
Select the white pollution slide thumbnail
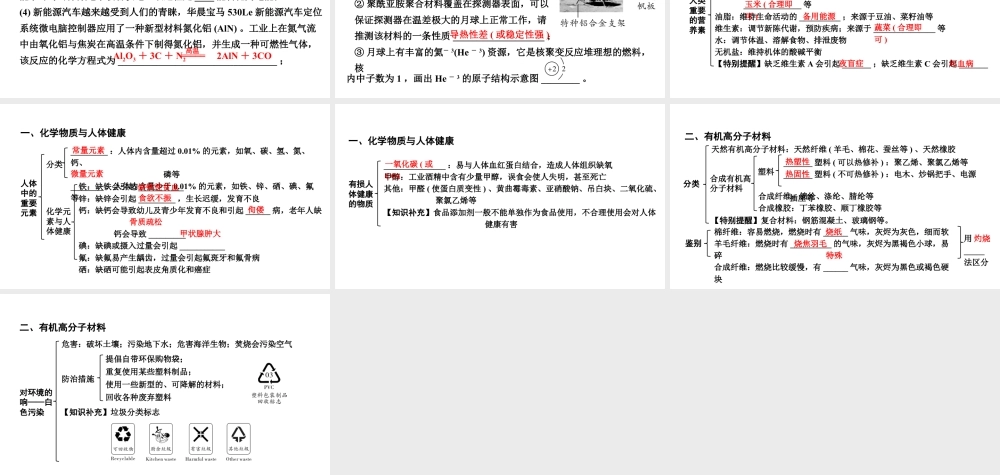(165, 384)
